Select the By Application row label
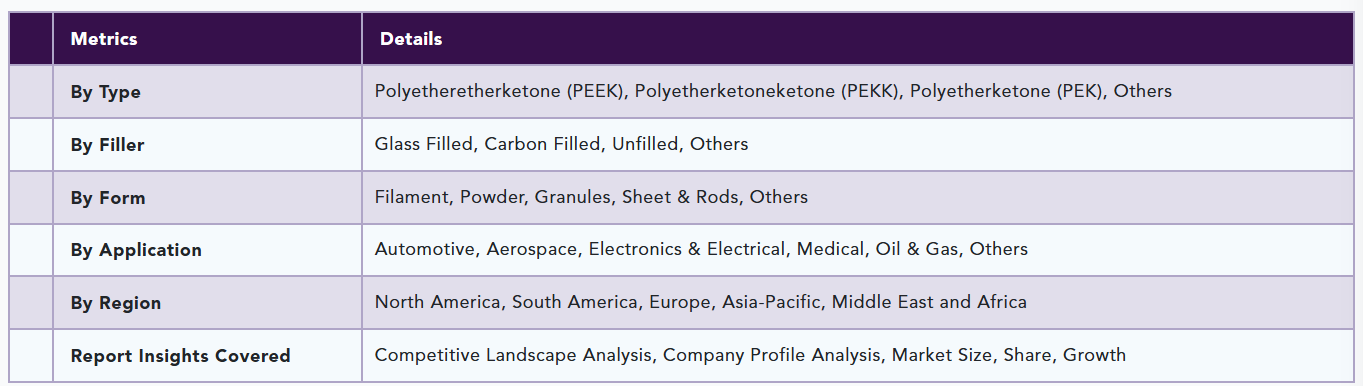The image size is (1363, 386). coord(136,250)
